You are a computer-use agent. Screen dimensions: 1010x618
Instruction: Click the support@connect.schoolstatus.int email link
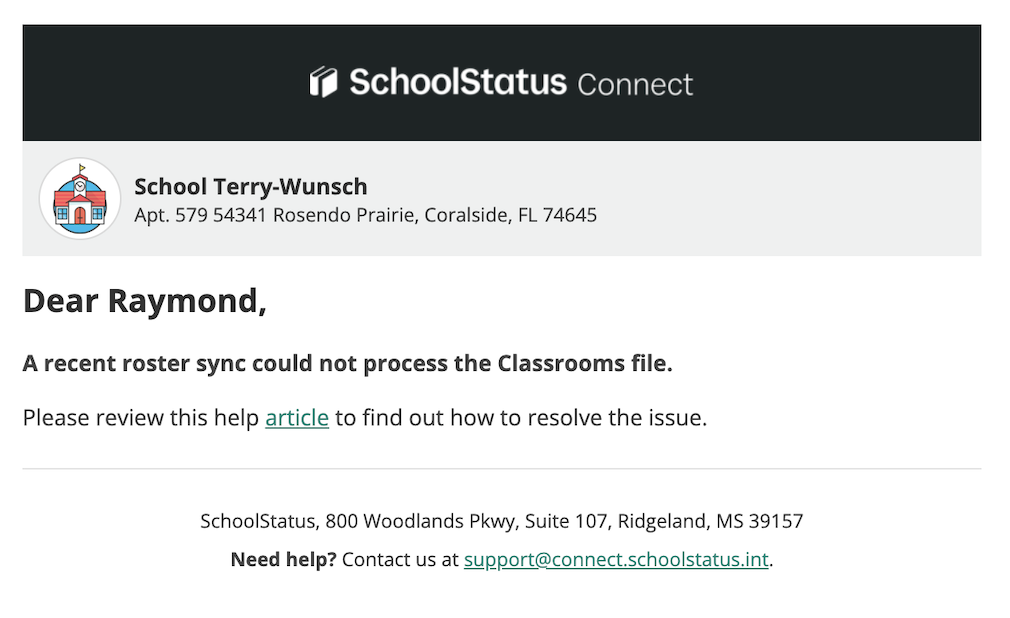tap(616, 560)
